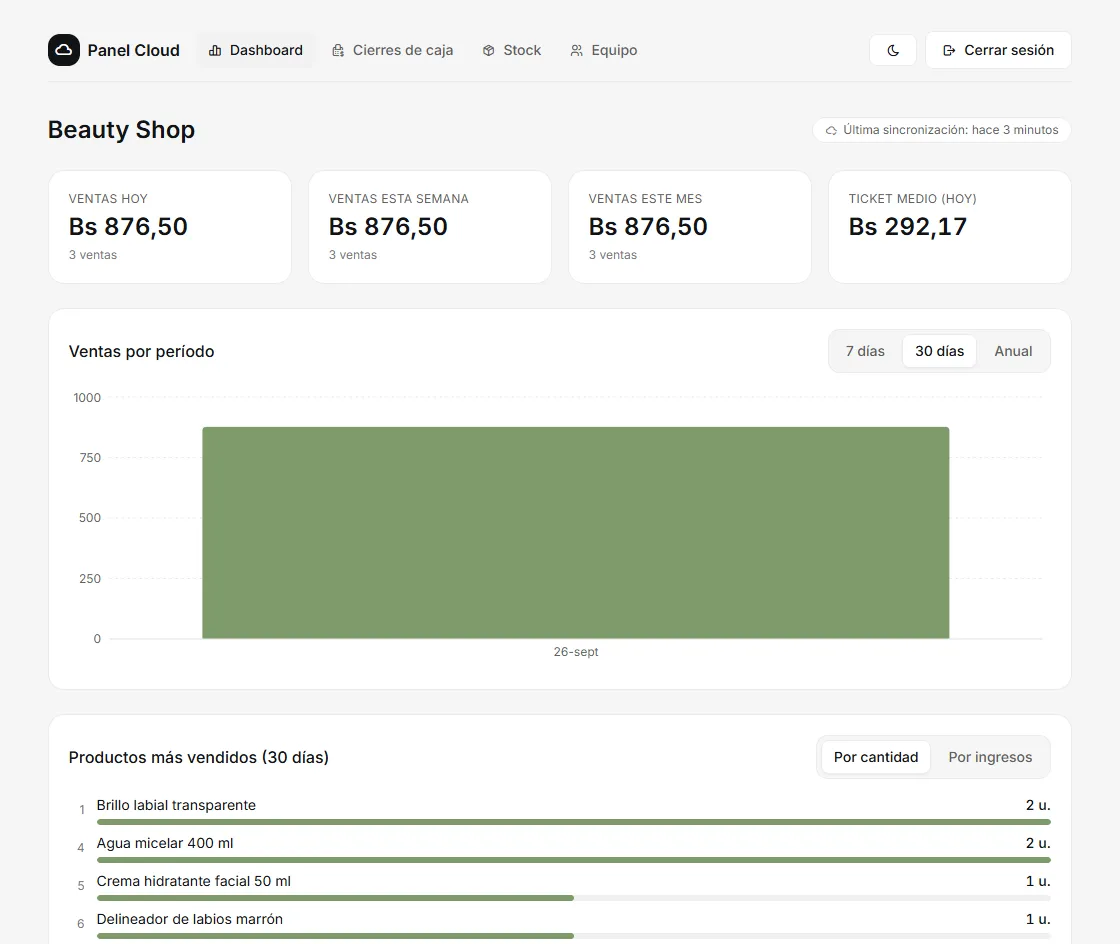Open the Dashboard nav item
This screenshot has height=944, width=1120.
coord(255,50)
